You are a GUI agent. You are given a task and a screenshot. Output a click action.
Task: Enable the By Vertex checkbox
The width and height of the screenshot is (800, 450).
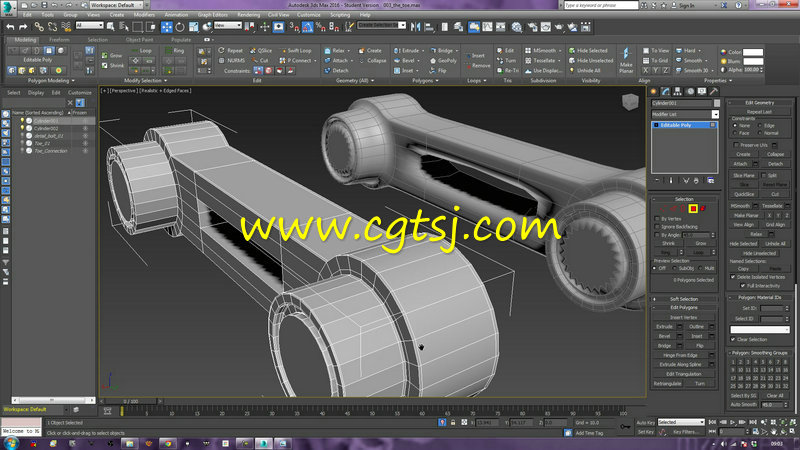tap(657, 218)
